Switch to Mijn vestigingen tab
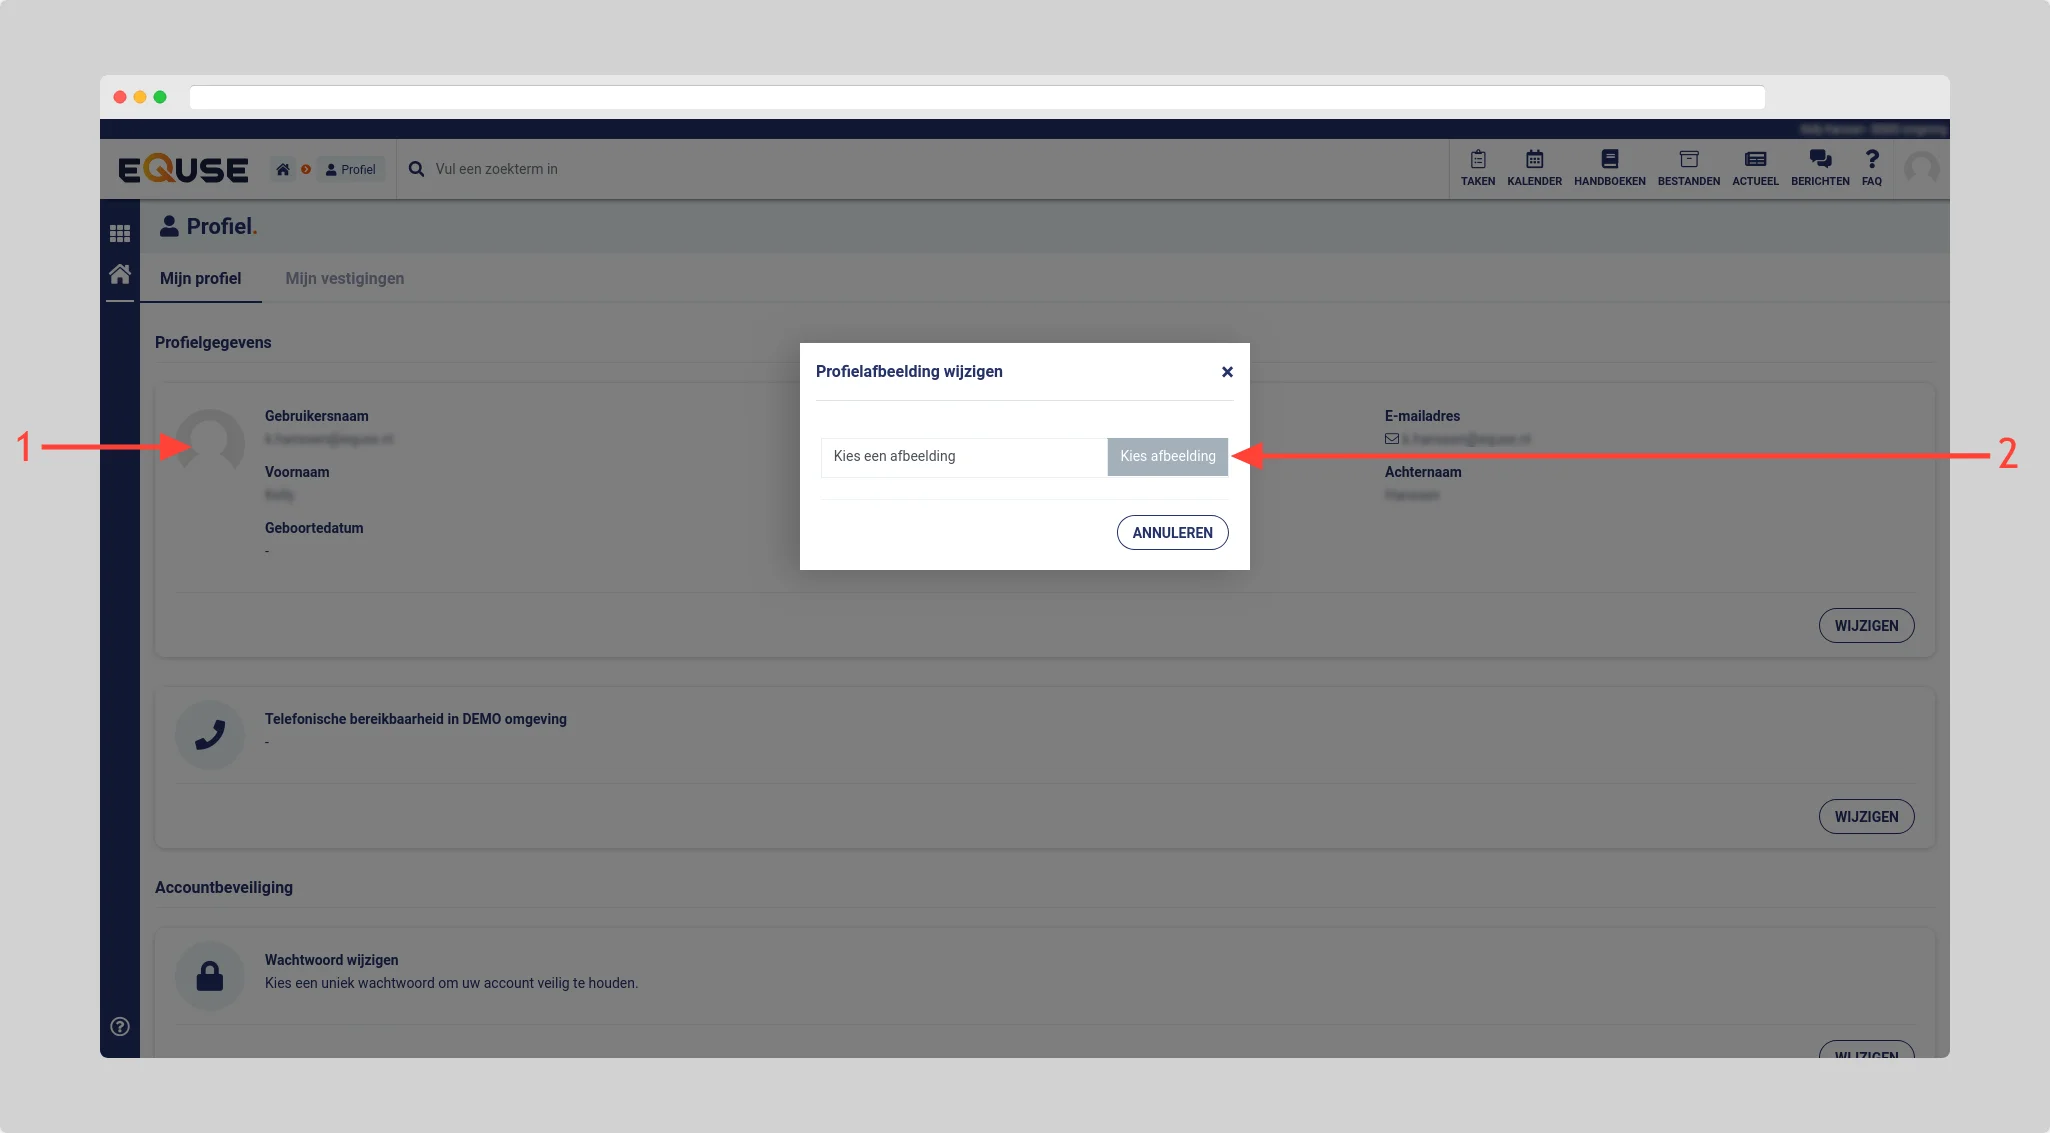Image resolution: width=2050 pixels, height=1133 pixels. pyautogui.click(x=344, y=278)
